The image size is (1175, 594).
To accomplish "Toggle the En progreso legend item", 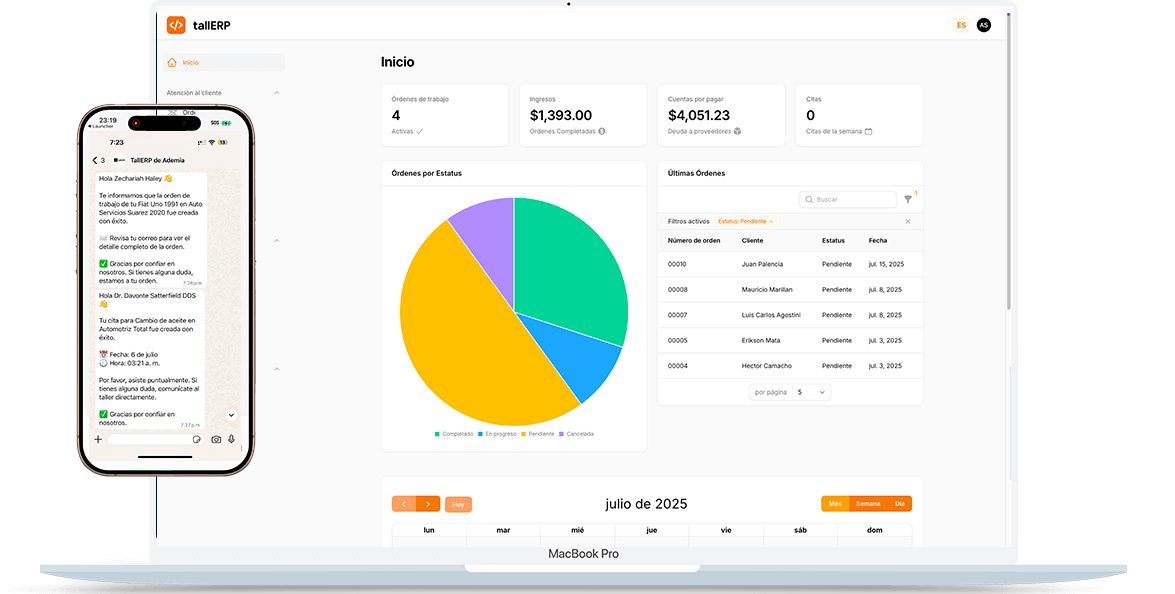I will click(497, 434).
